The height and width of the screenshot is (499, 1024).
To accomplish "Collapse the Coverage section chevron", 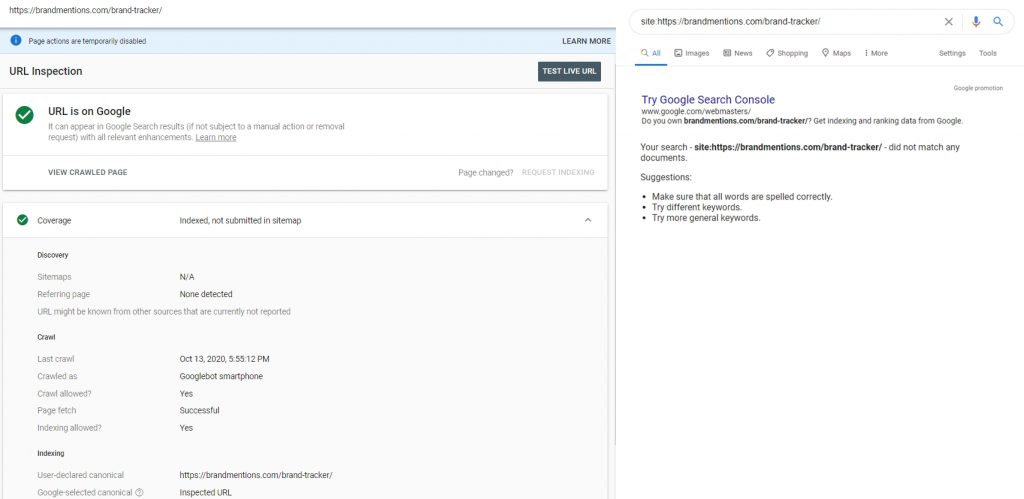I will [588, 220].
